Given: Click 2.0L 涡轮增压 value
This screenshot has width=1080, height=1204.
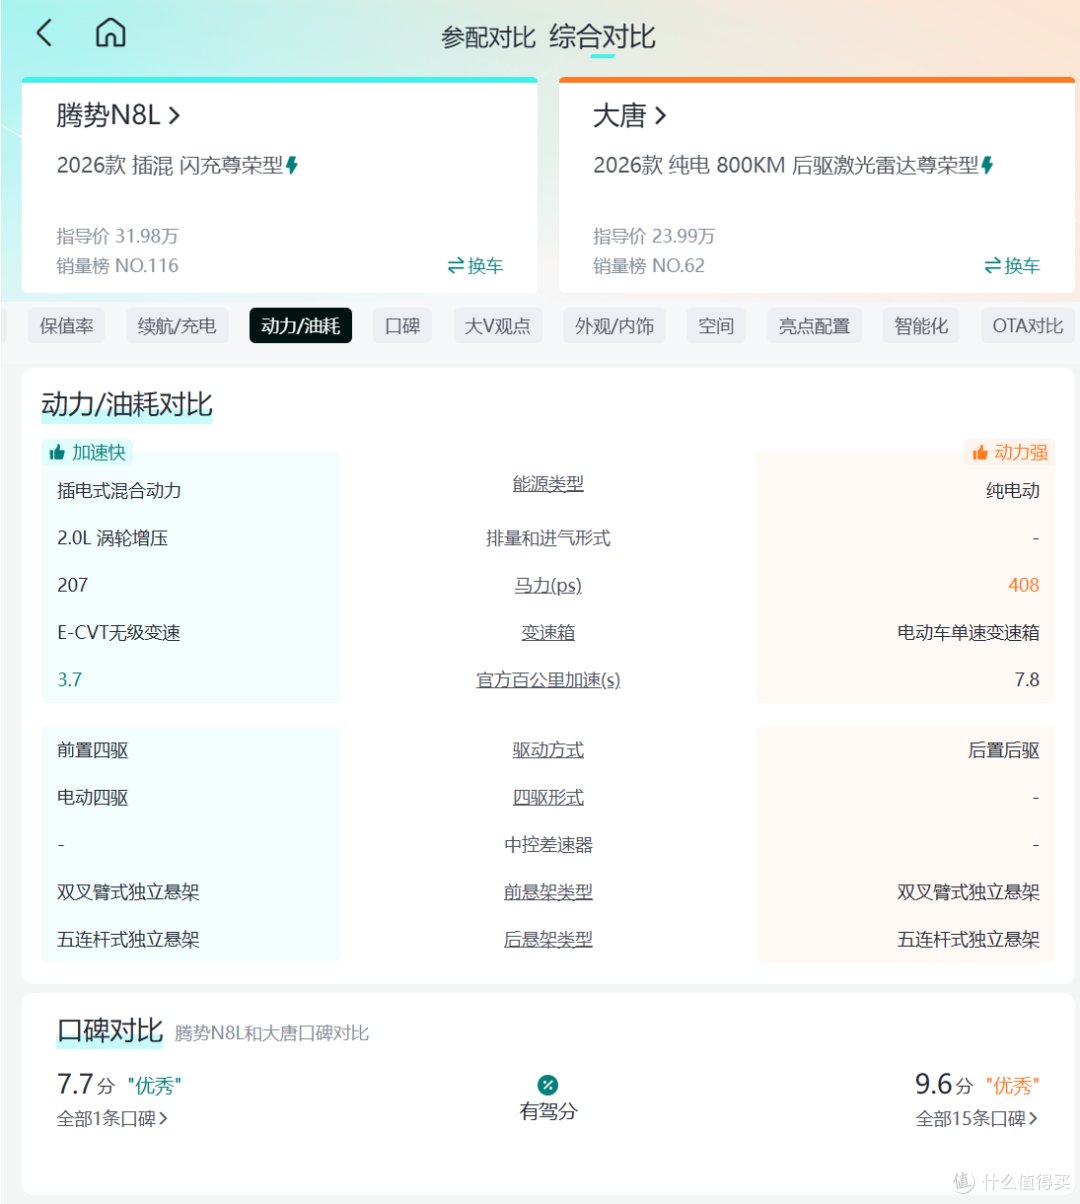Looking at the screenshot, I should (112, 538).
